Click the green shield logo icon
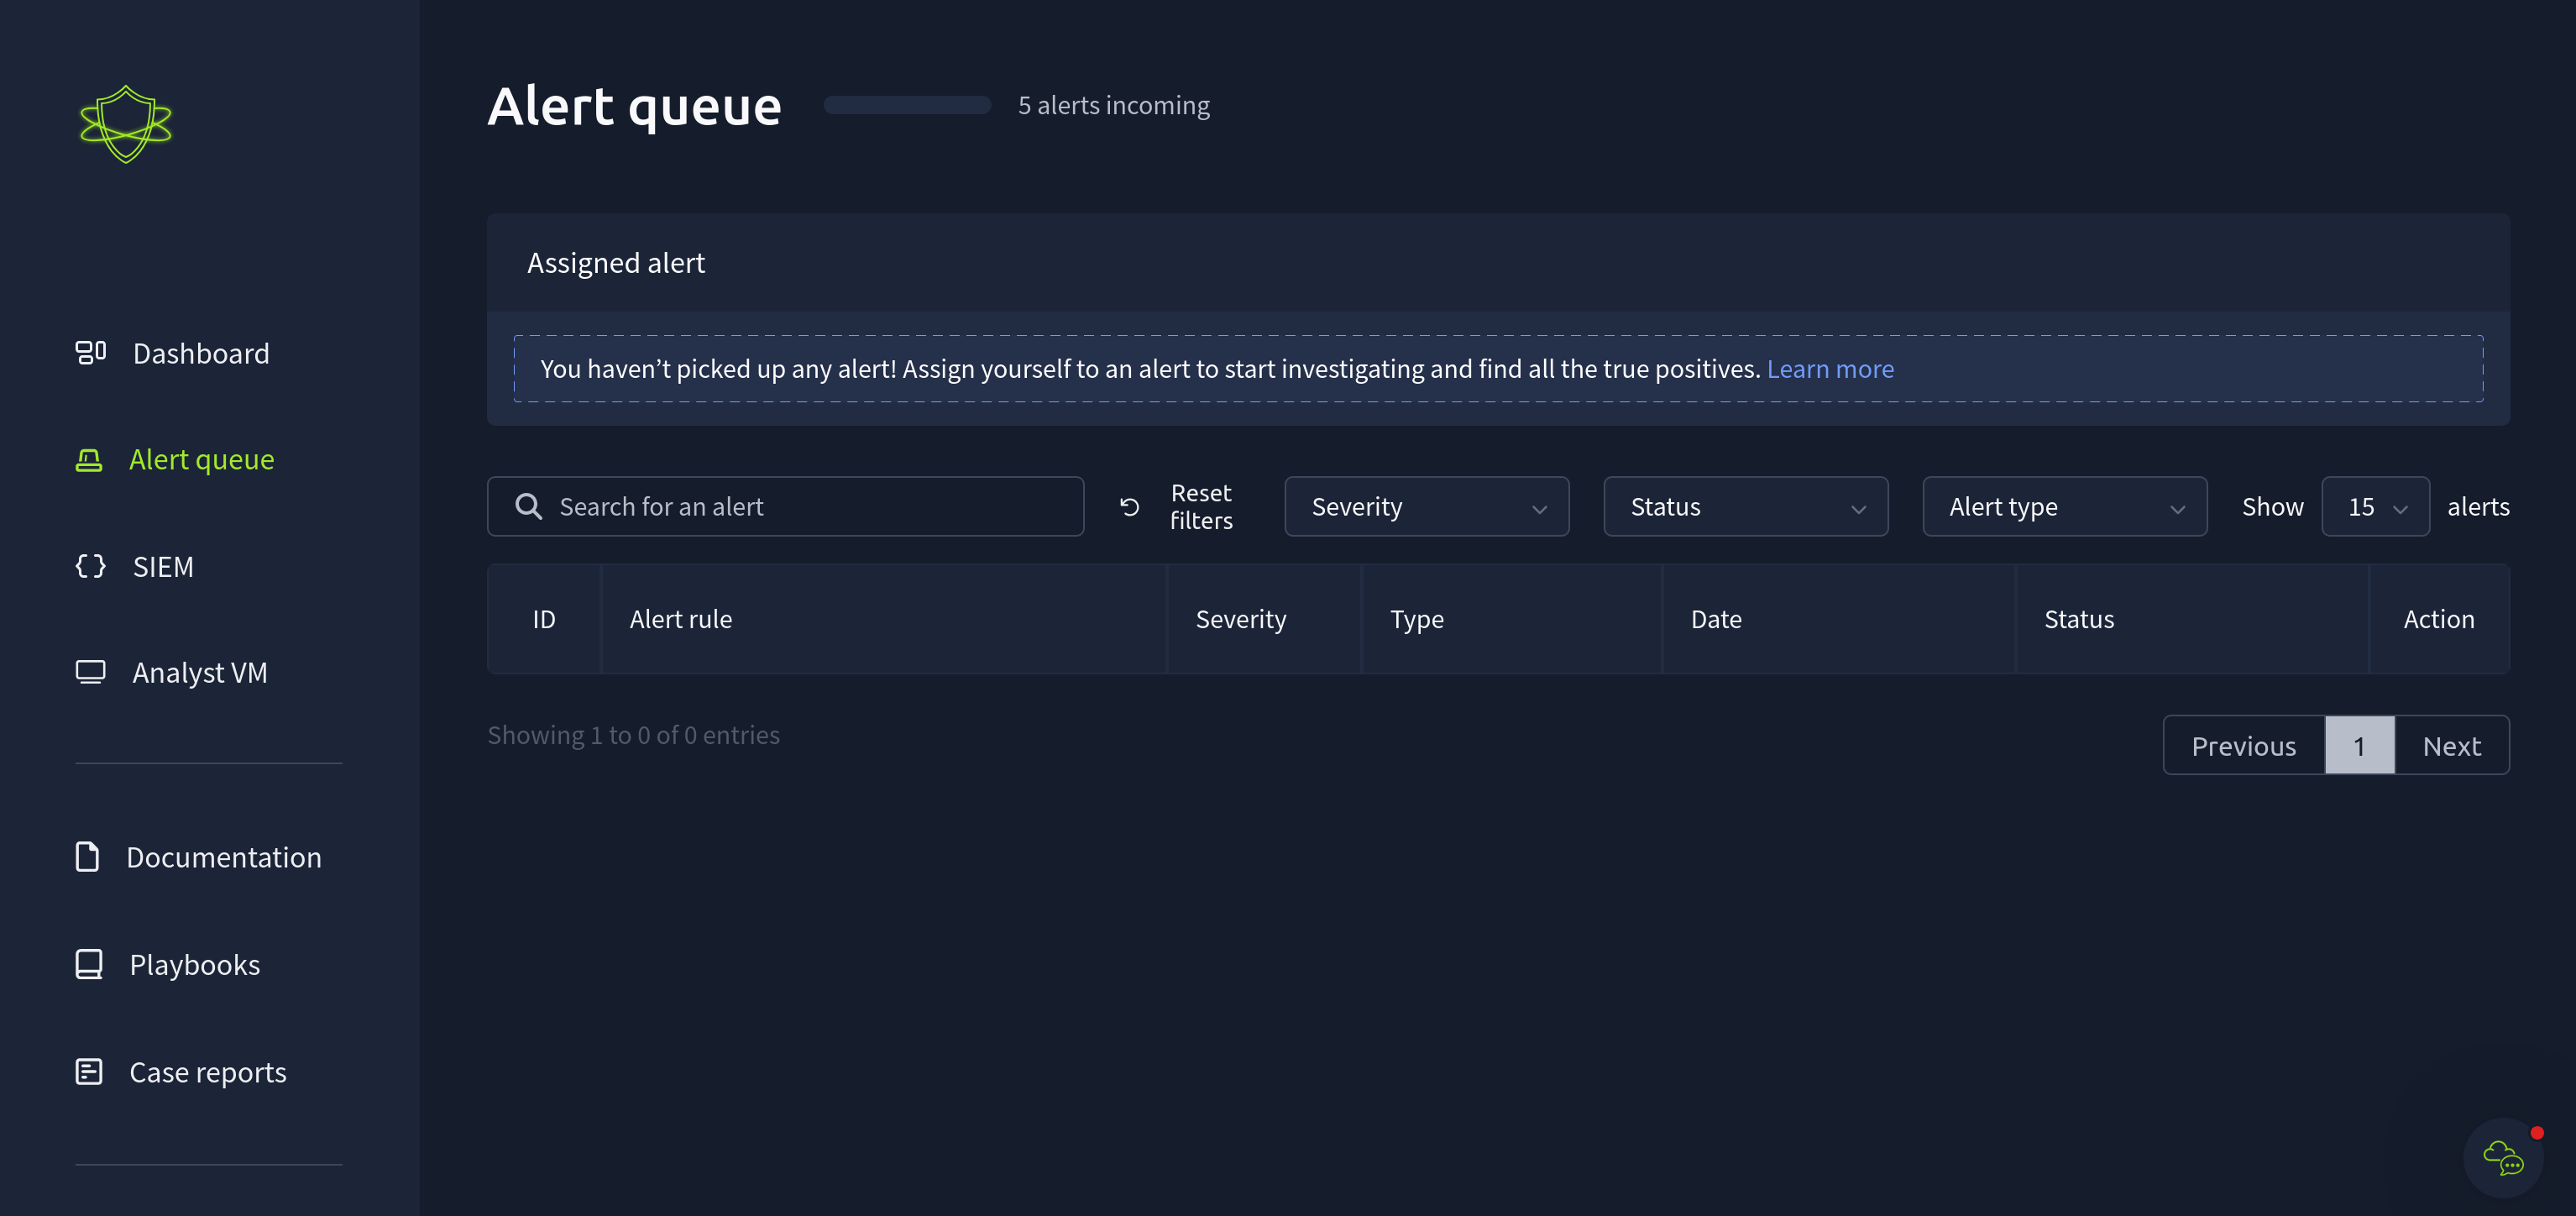2576x1216 pixels. tap(126, 124)
